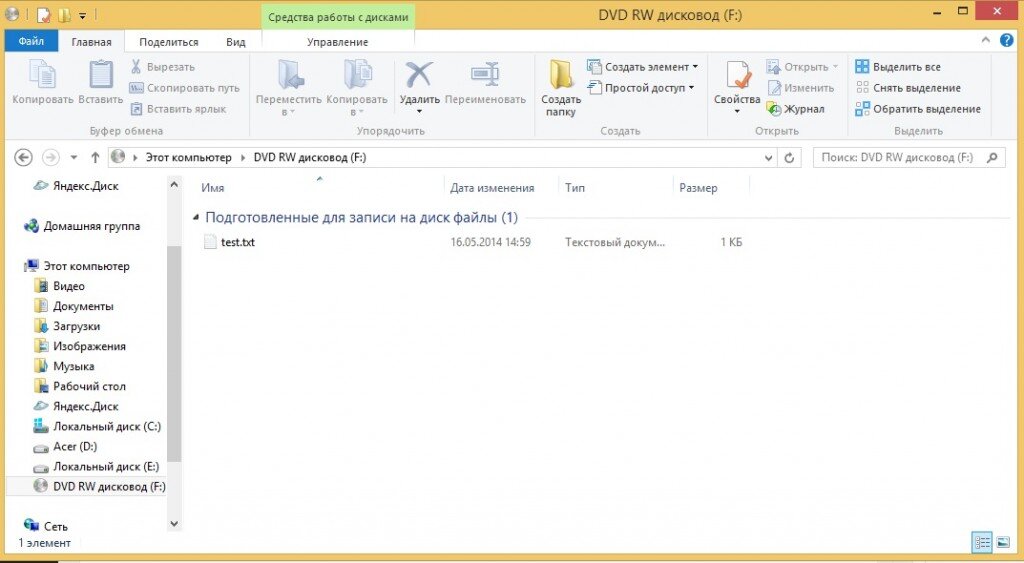Click Вырезать scissors icon

[x=136, y=67]
